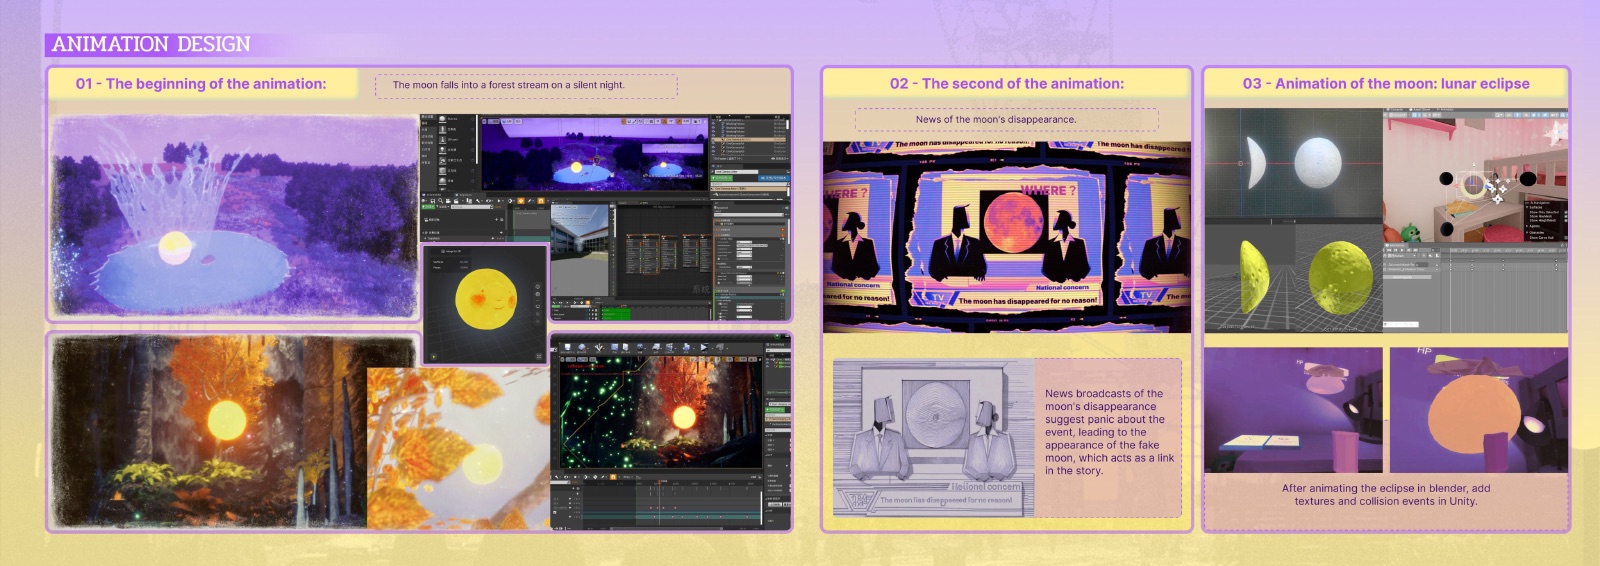Select the yellow moon models on grid image

pos(1293,277)
